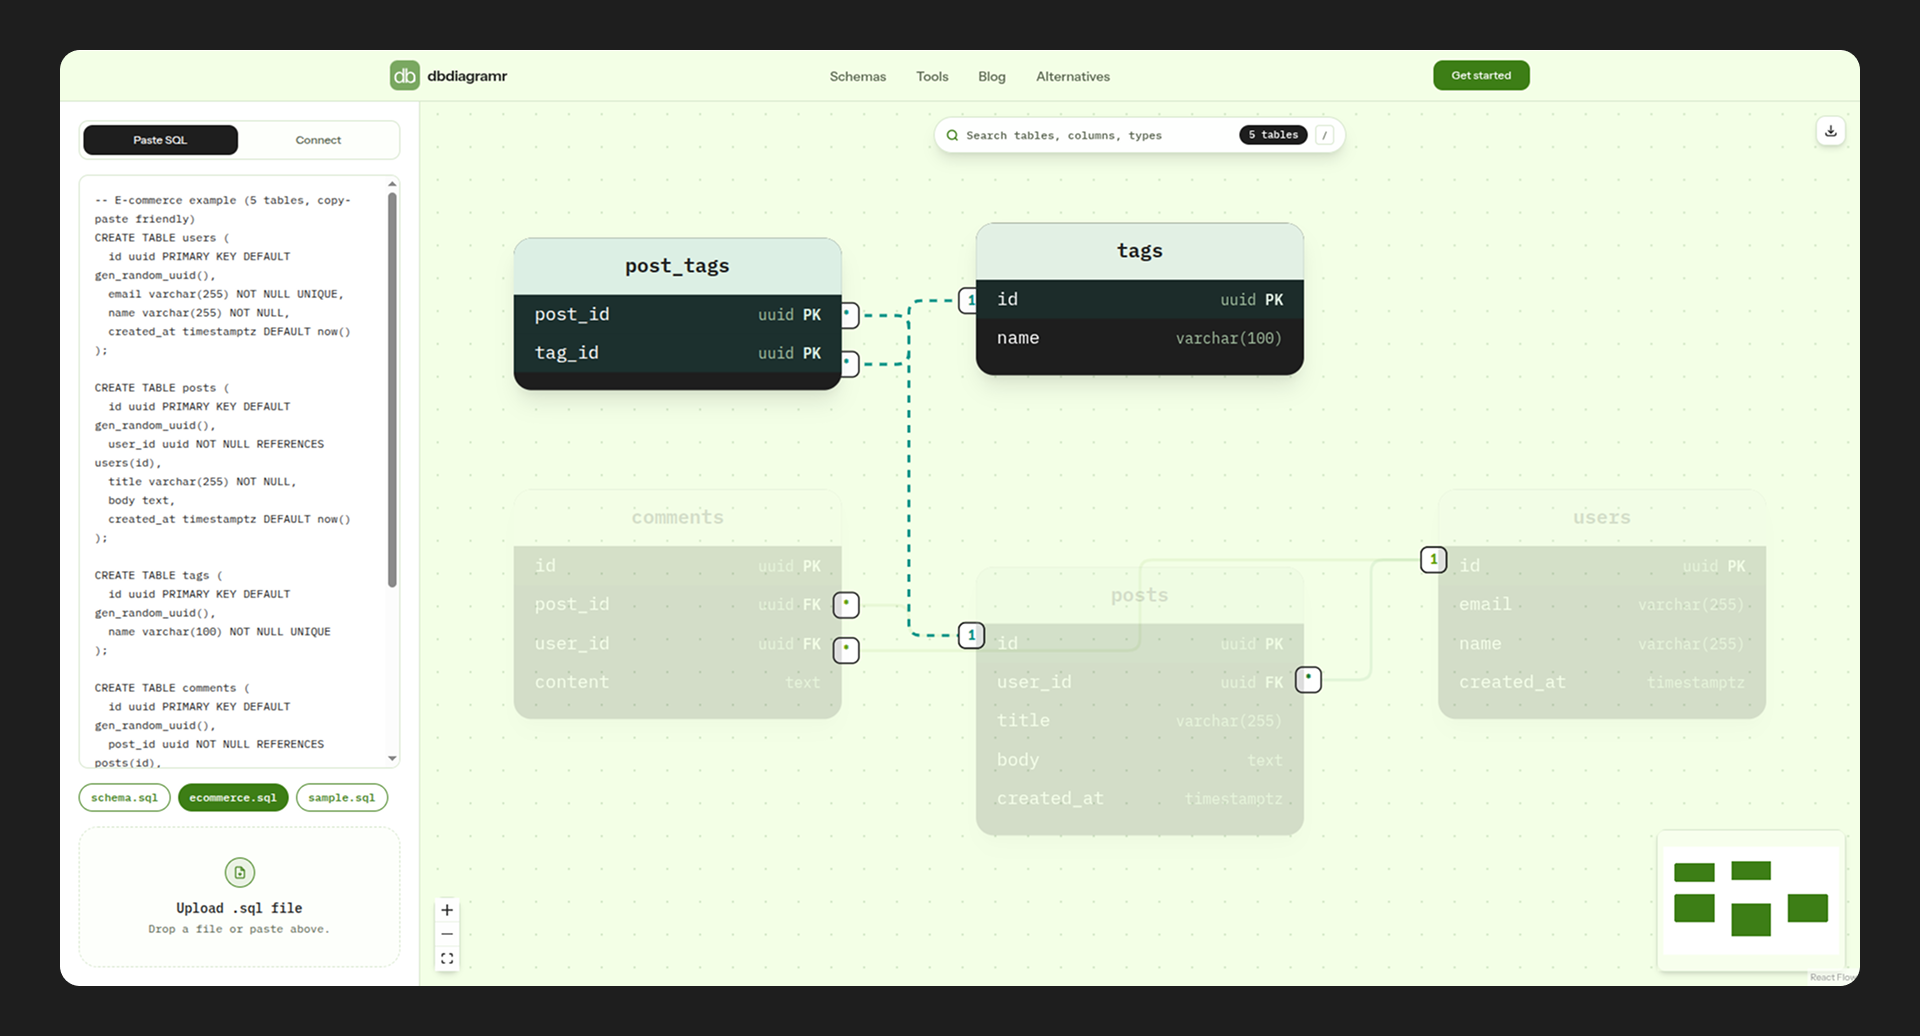
Task: Click the post_tags tag_id connector handle
Action: click(848, 362)
